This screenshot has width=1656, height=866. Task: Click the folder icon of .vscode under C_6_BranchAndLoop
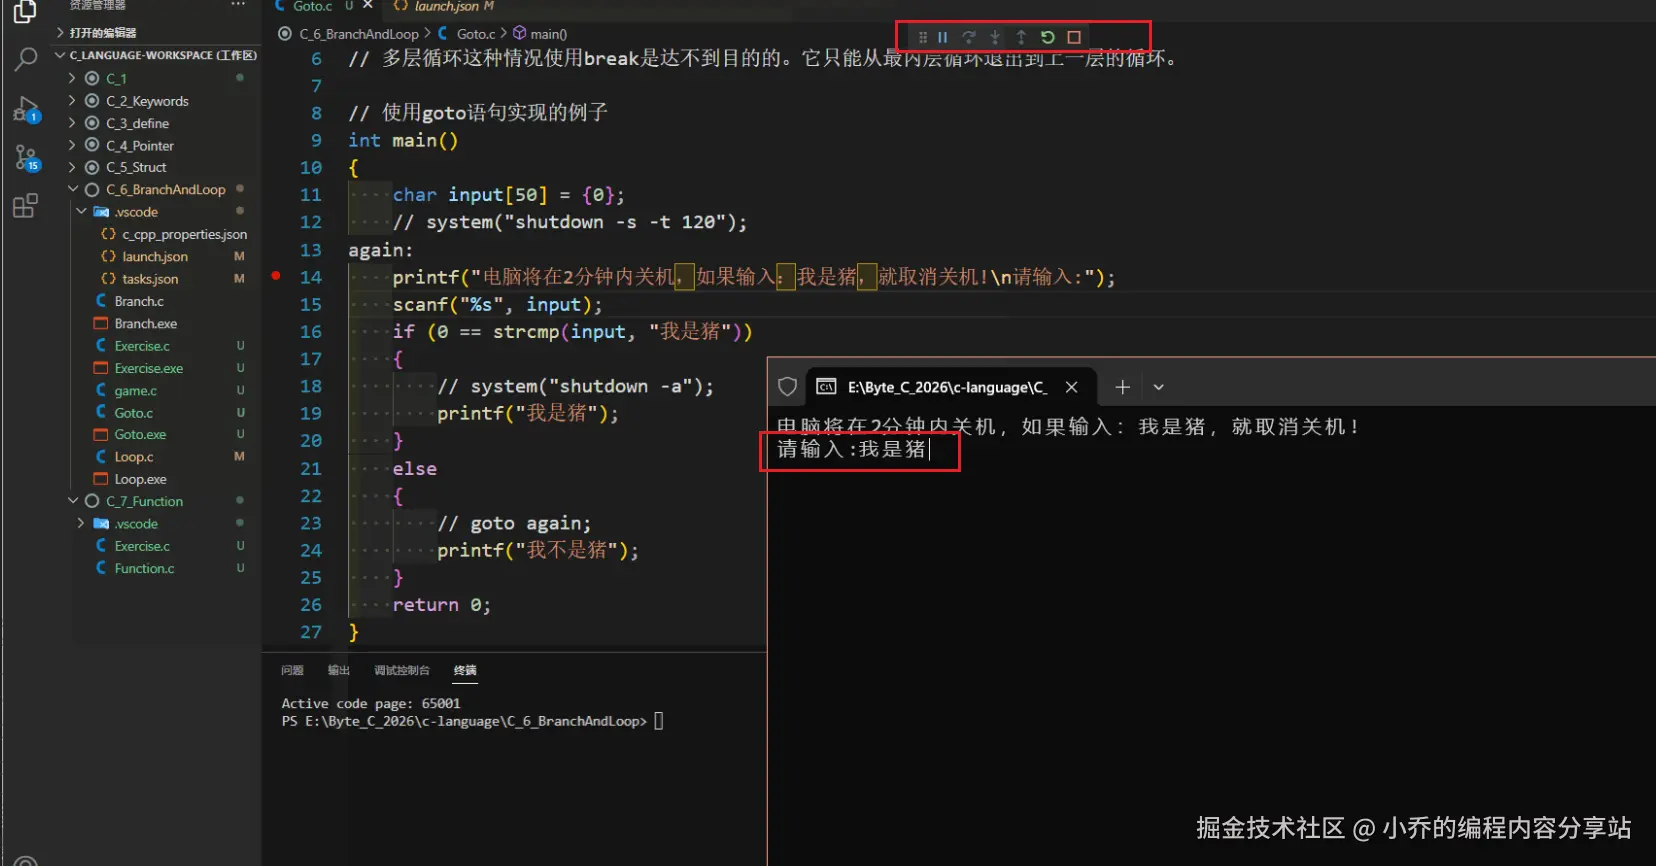point(101,212)
